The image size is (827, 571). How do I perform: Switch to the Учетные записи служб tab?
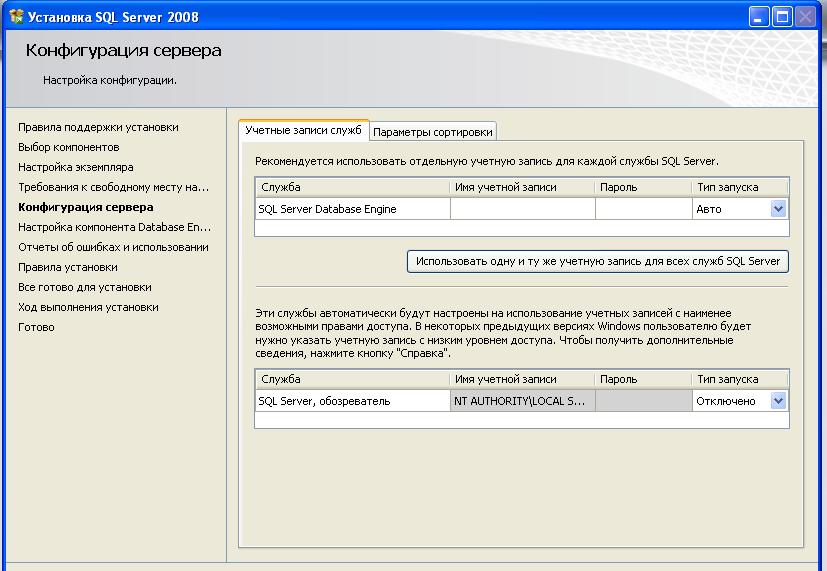pyautogui.click(x=303, y=130)
